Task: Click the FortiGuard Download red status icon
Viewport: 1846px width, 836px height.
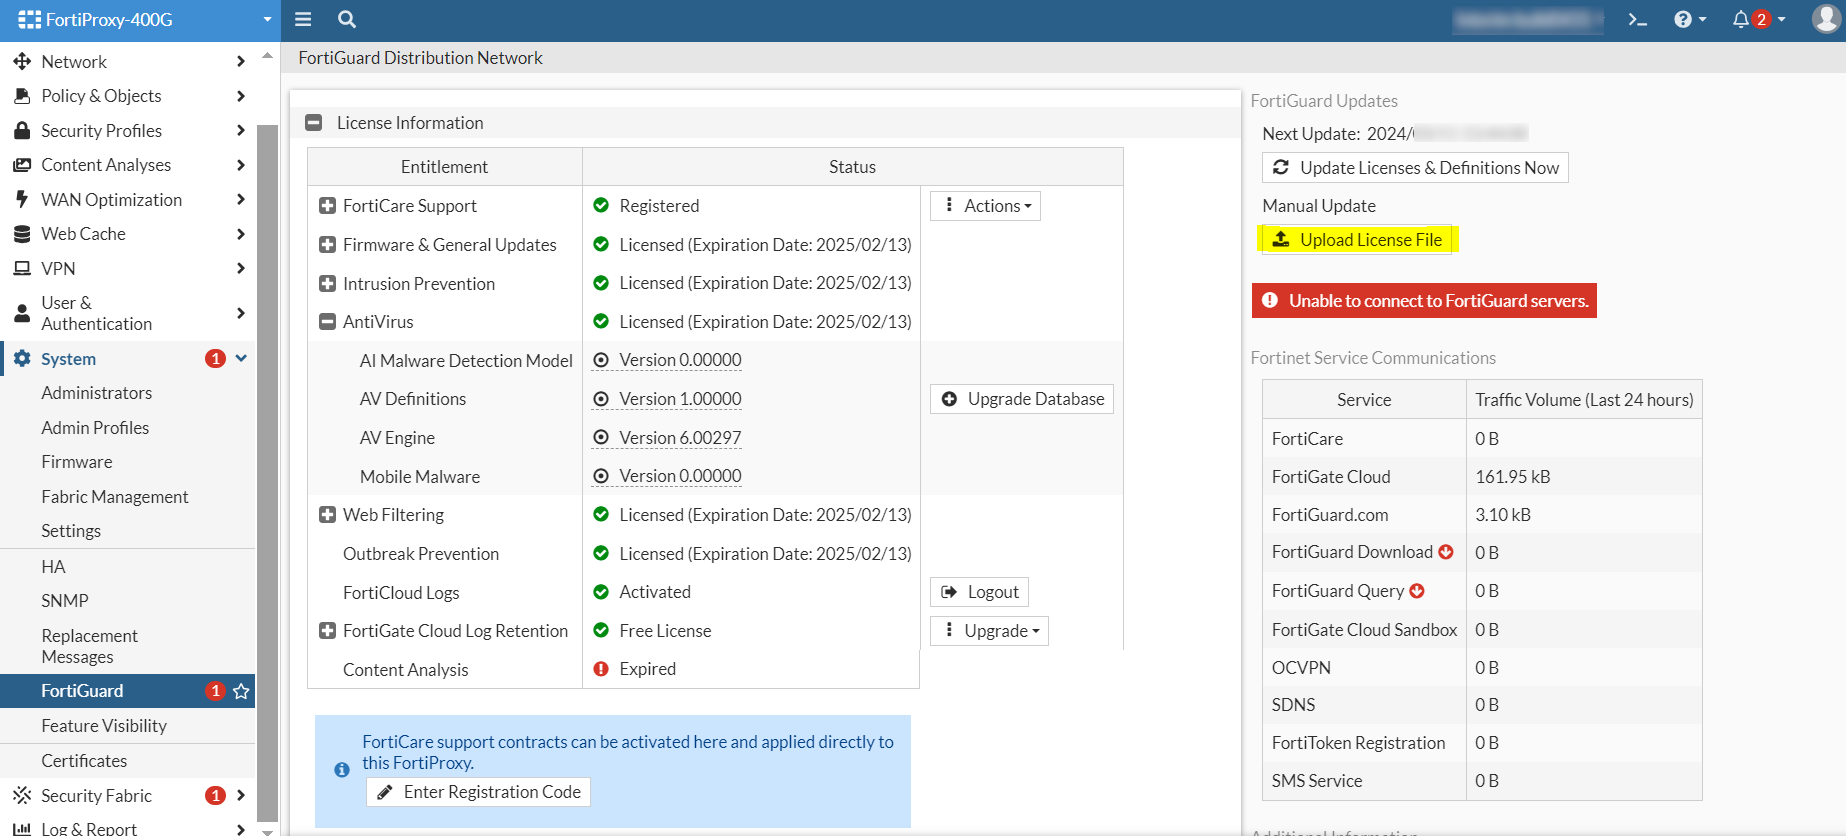Action: click(x=1446, y=552)
